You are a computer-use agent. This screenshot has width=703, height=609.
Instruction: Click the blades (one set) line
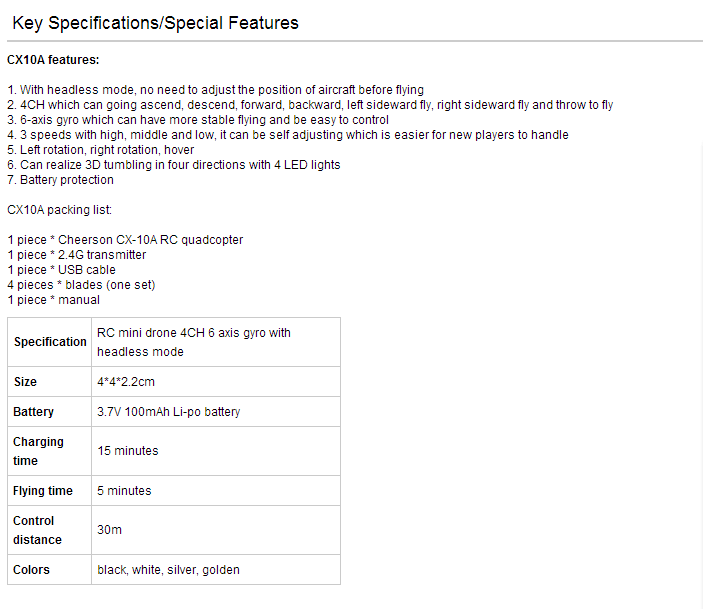81,285
